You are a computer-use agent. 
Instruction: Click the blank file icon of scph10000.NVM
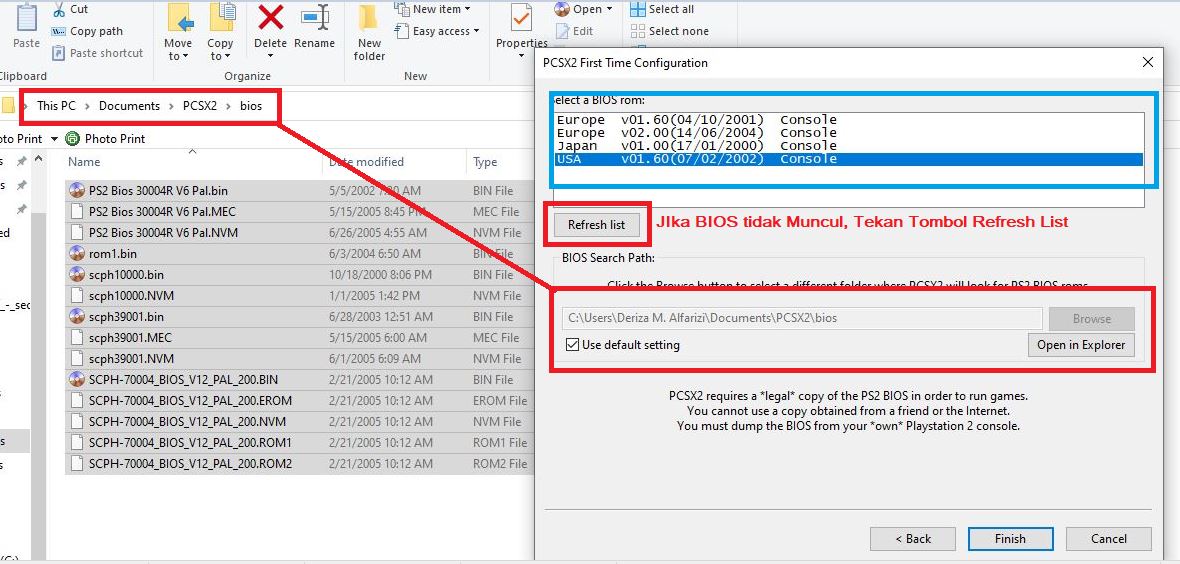click(x=77, y=296)
